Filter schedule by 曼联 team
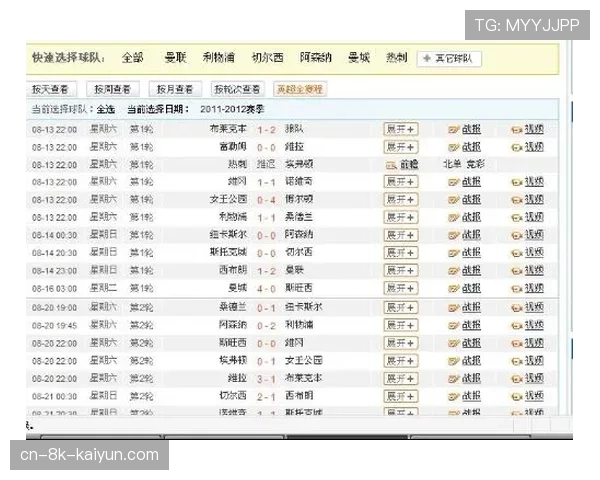This screenshot has height=480, width=600. [x=175, y=58]
